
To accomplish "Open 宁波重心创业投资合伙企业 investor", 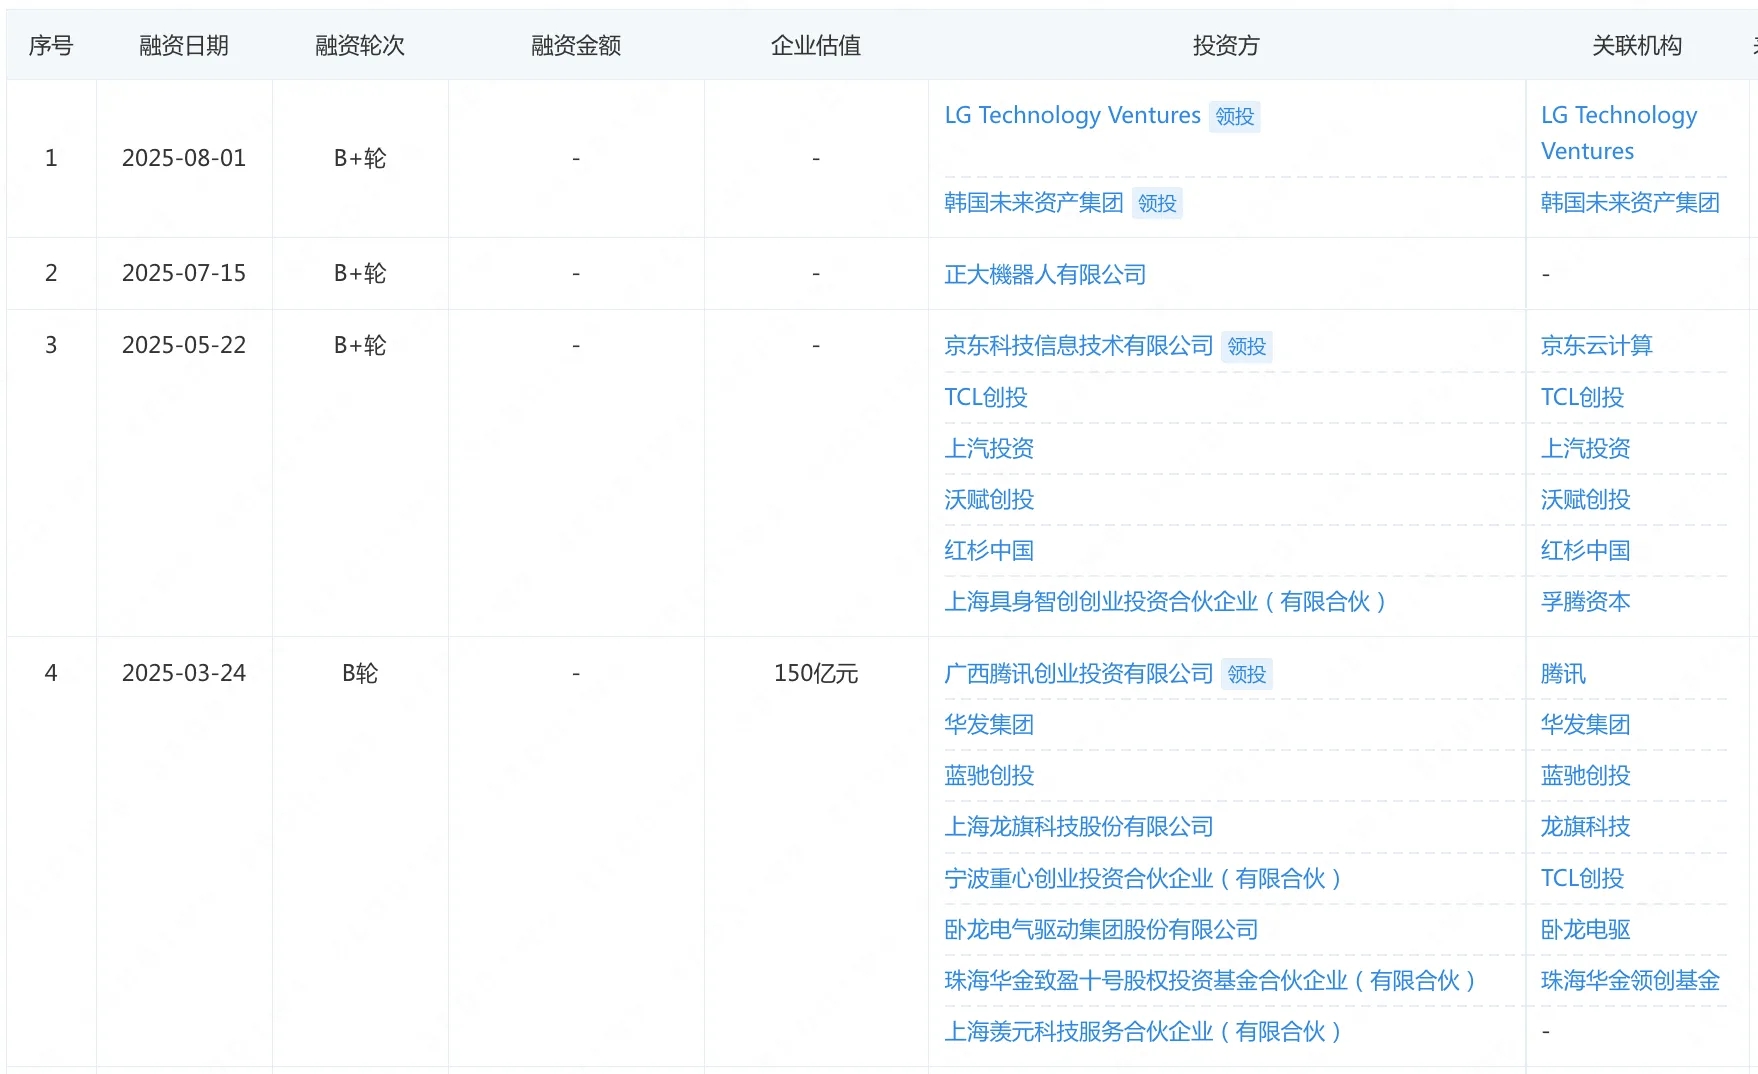I will coord(1143,879).
